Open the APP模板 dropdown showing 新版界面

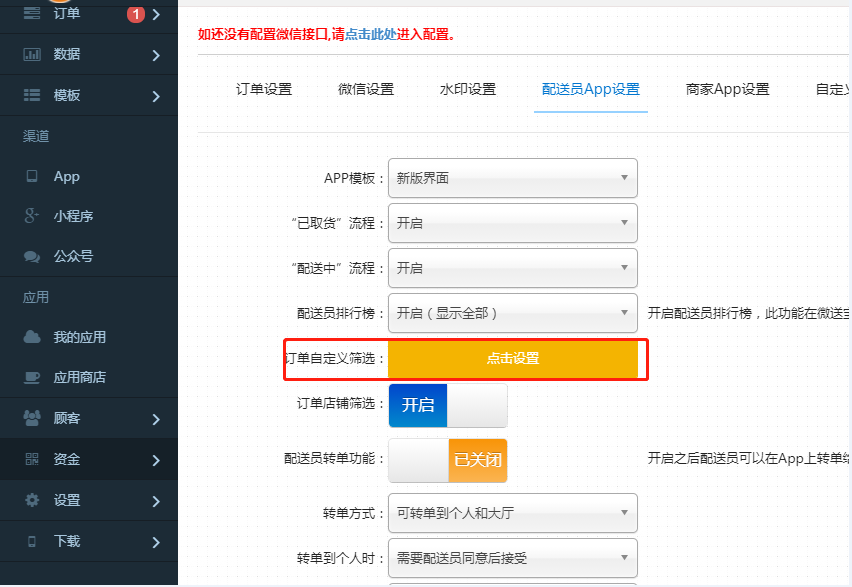coord(512,178)
